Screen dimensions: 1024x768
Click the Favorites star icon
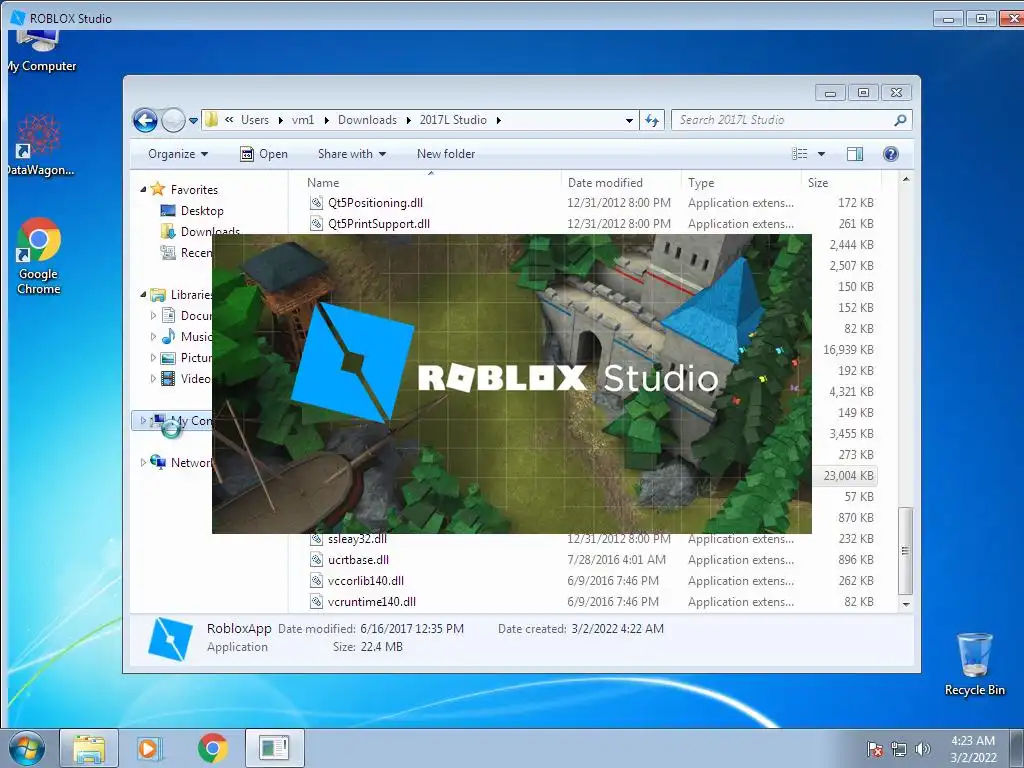click(157, 189)
